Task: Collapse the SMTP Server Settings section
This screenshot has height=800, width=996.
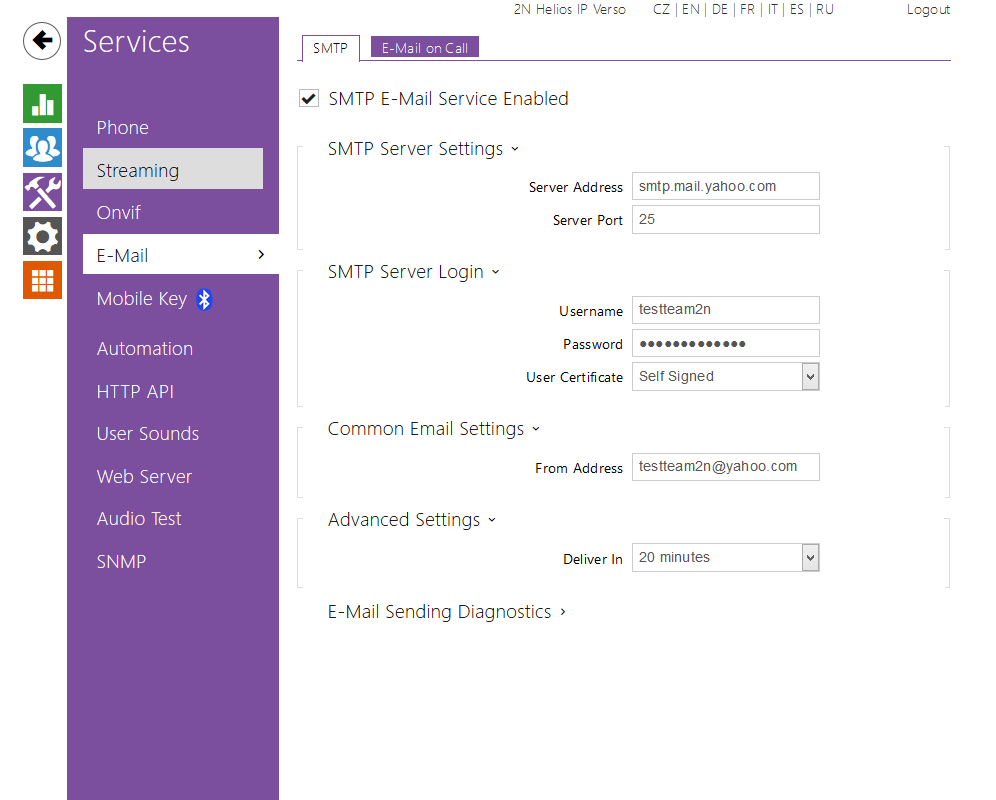Action: pyautogui.click(x=423, y=149)
